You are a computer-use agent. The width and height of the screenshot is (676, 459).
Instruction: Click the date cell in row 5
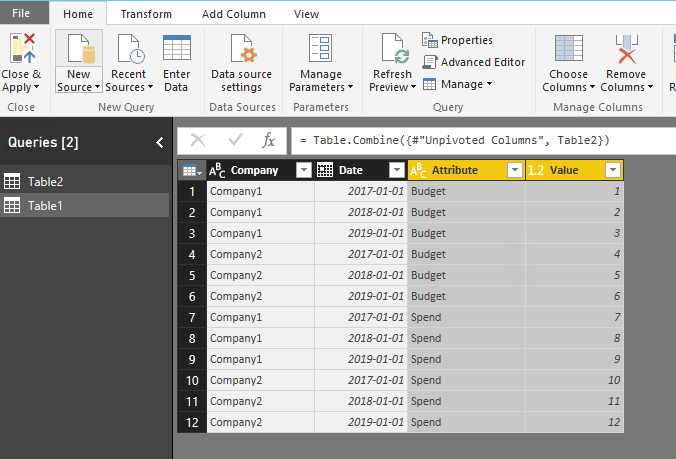pos(361,275)
